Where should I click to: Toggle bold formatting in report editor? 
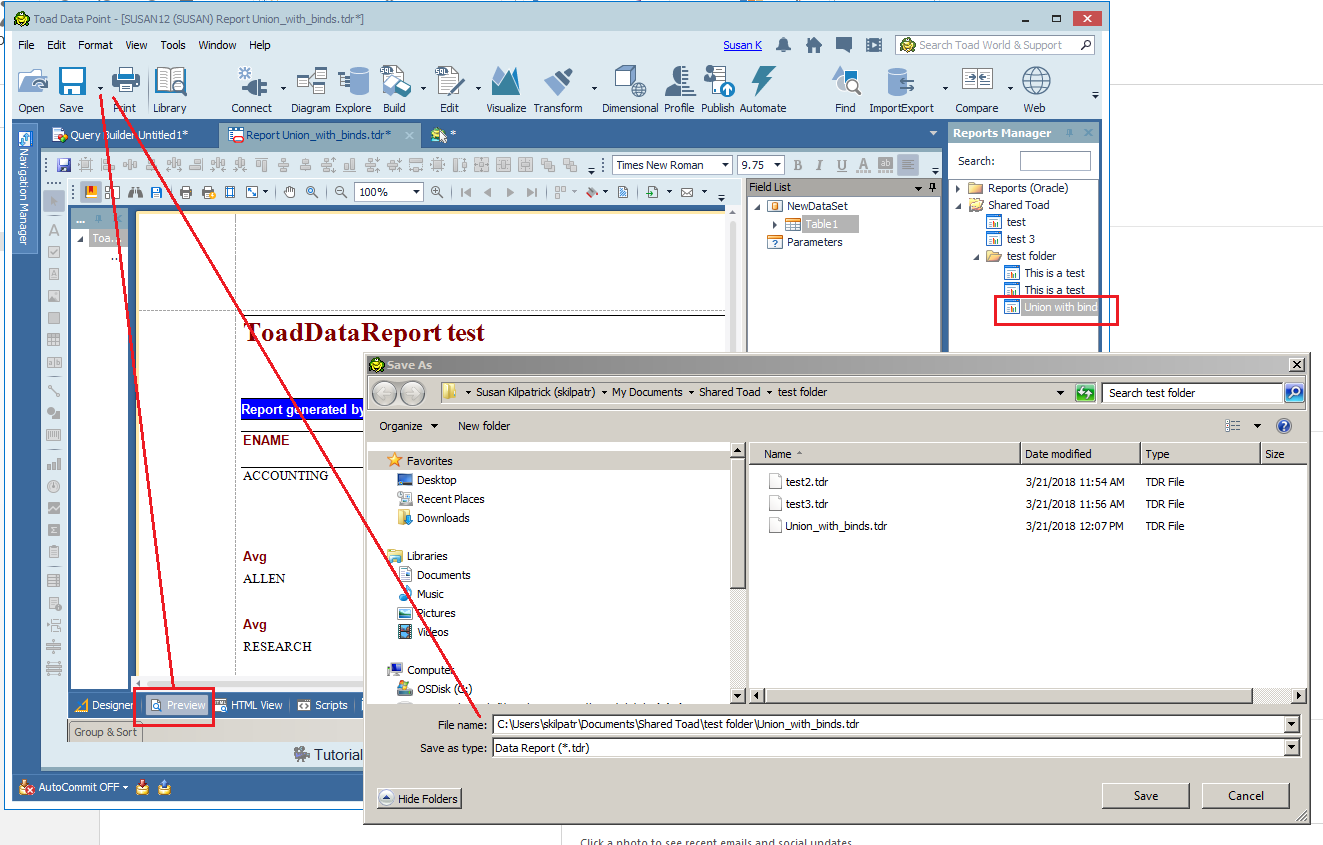click(798, 165)
